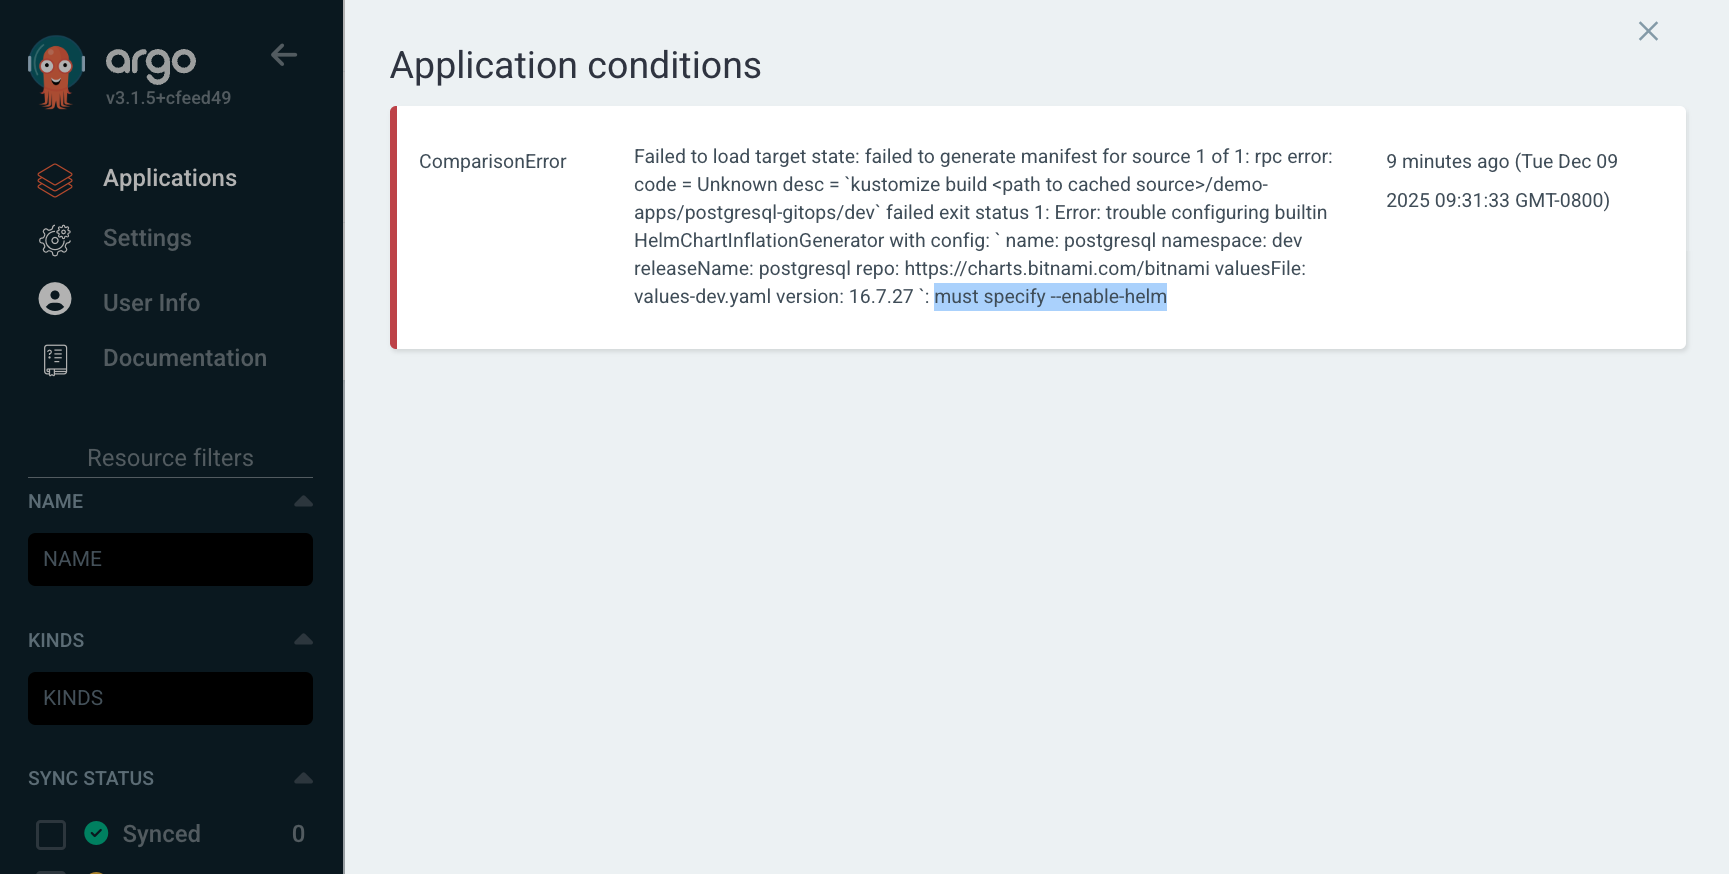Focus the NAME filter input field
This screenshot has height=874, width=1729.
click(170, 559)
